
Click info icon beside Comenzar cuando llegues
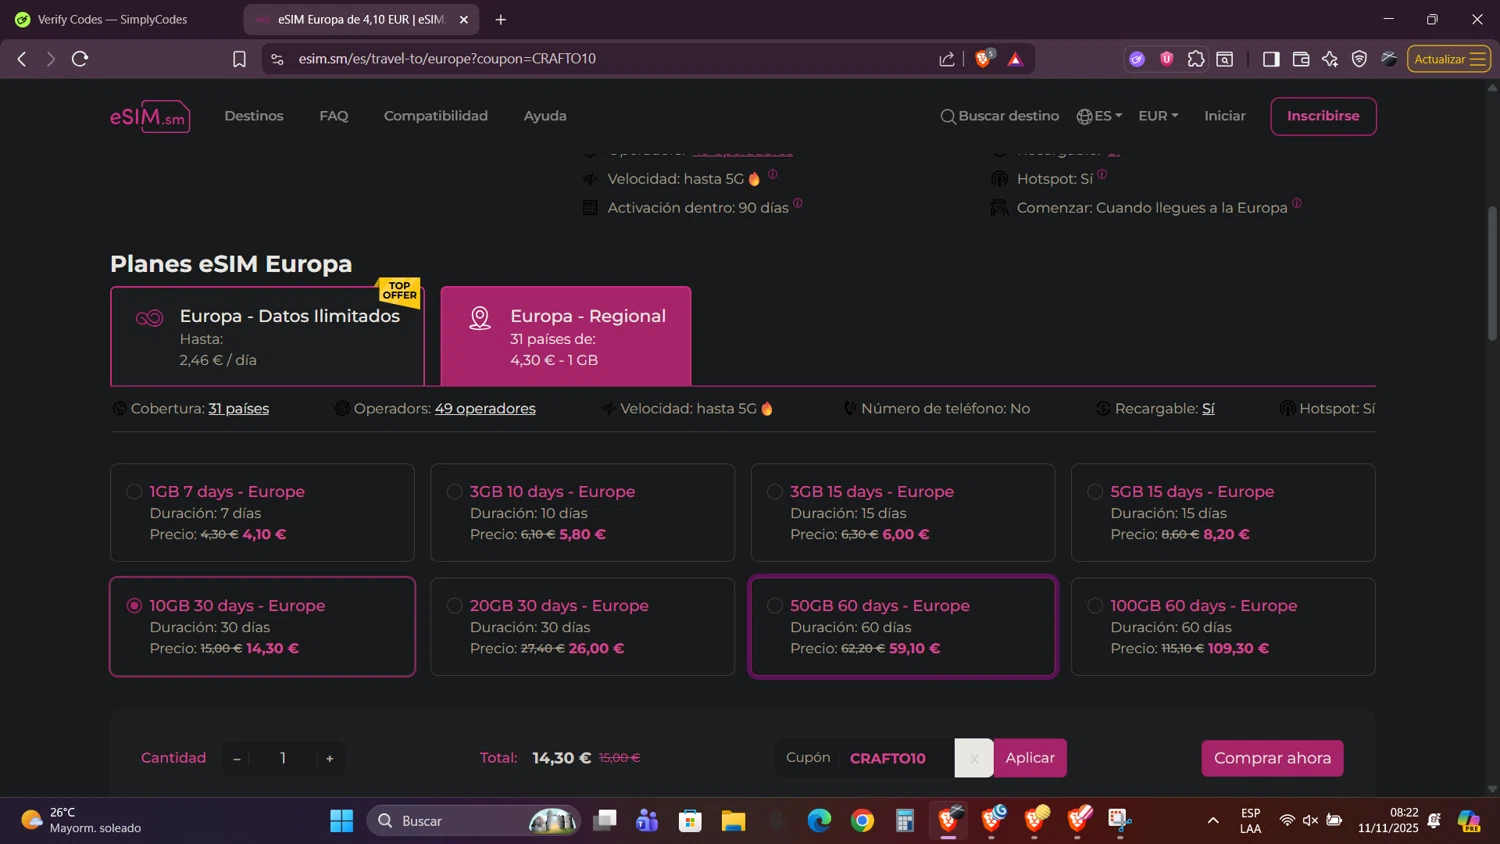click(x=1297, y=203)
